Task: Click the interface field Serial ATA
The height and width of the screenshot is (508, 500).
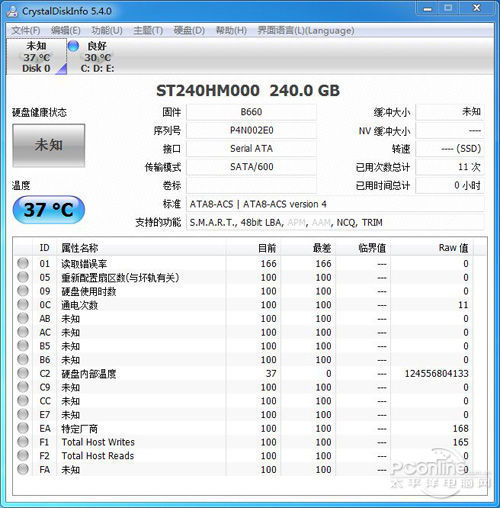Action: point(251,149)
